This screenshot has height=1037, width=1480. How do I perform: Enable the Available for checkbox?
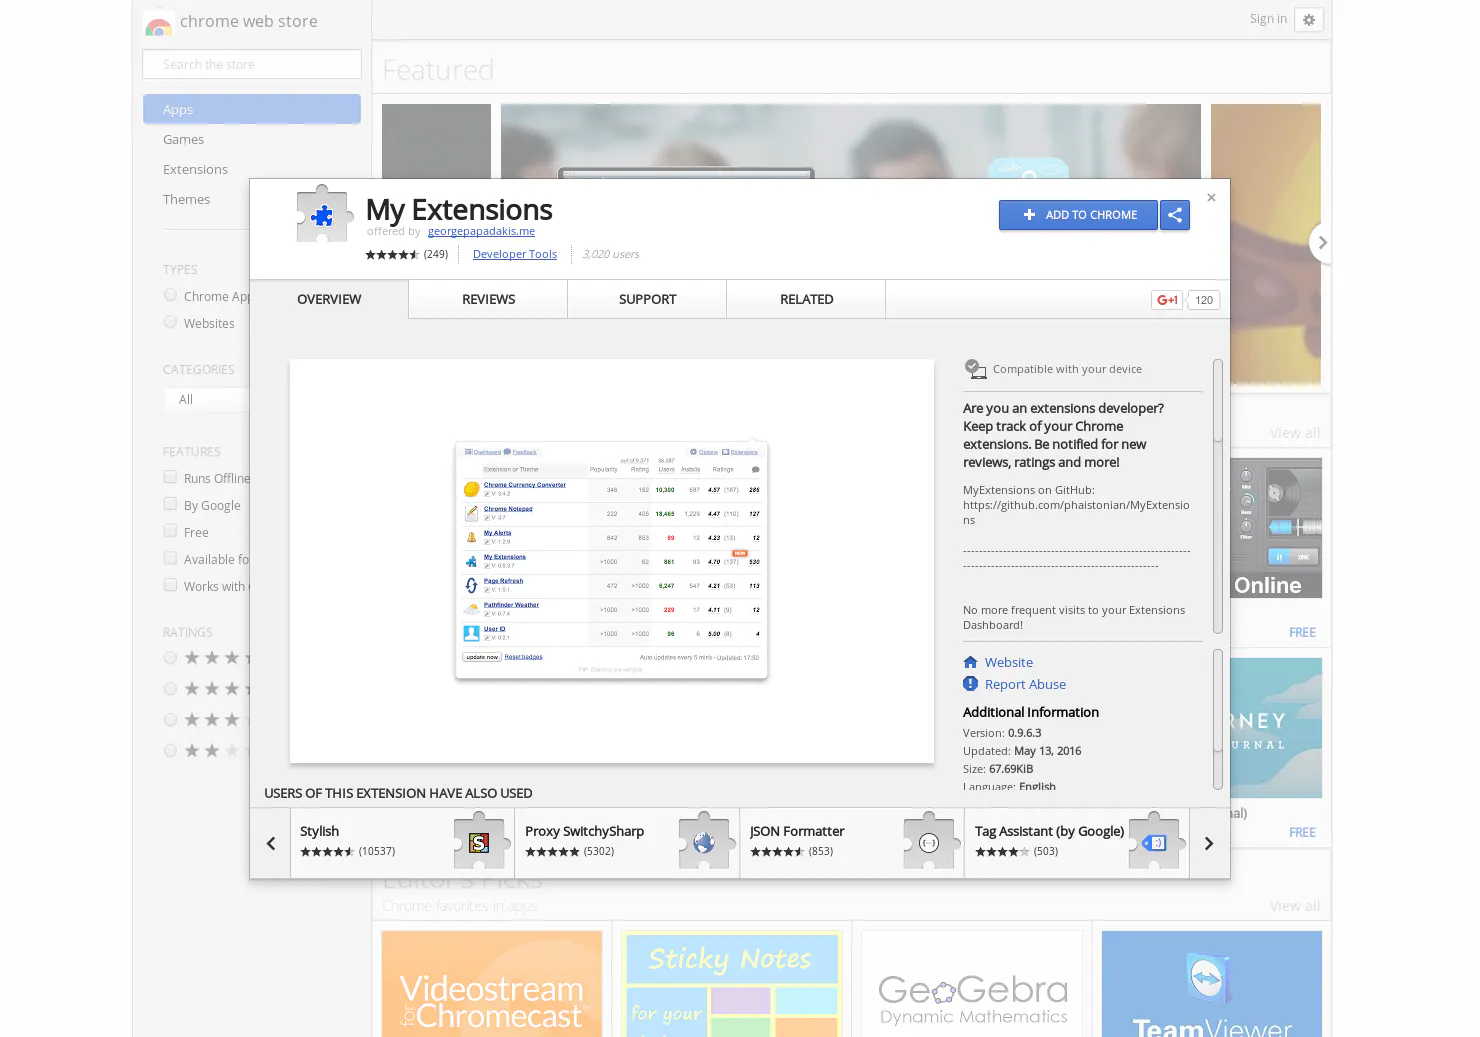(x=170, y=558)
